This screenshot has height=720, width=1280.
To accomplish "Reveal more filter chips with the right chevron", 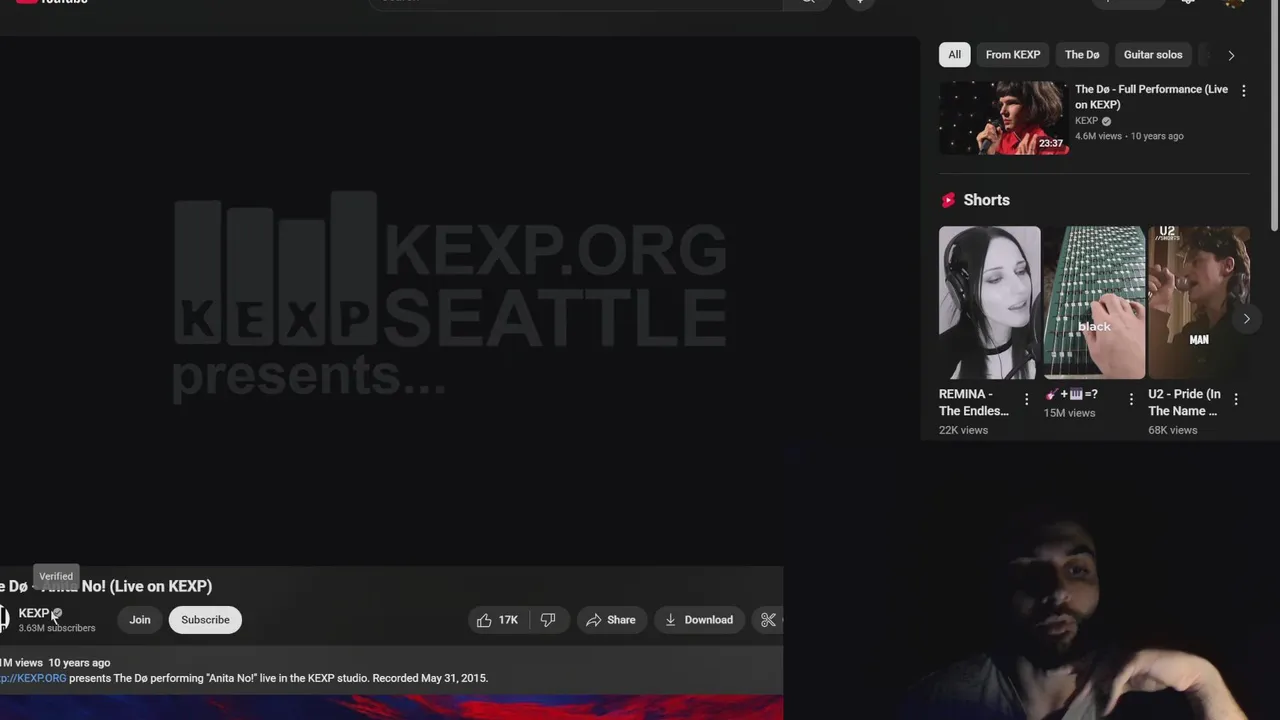I will [1231, 55].
